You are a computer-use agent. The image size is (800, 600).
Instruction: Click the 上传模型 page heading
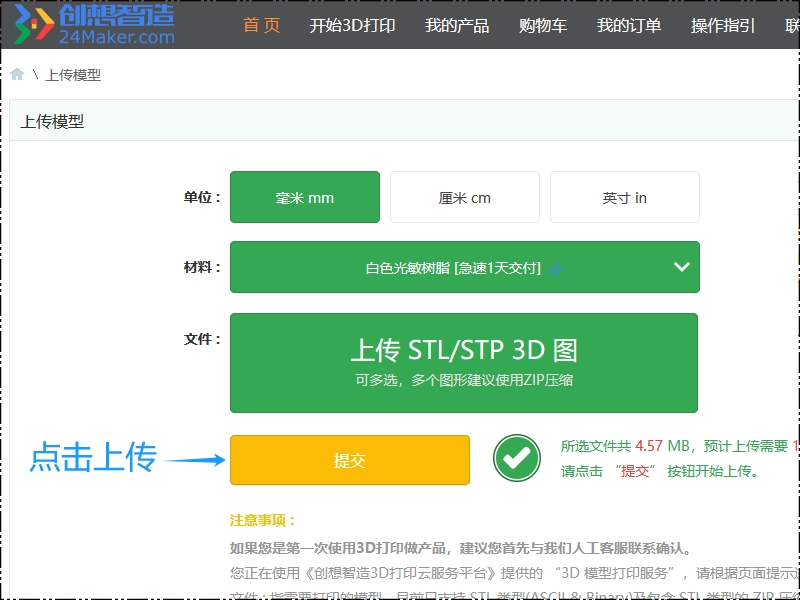52,119
